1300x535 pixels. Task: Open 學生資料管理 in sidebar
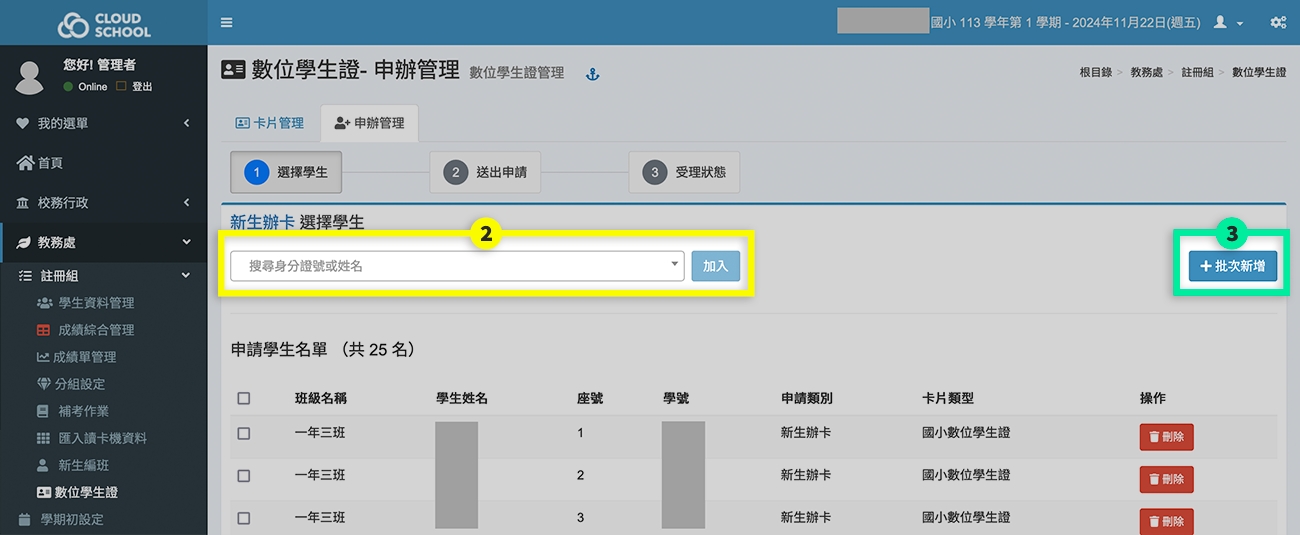coord(95,303)
